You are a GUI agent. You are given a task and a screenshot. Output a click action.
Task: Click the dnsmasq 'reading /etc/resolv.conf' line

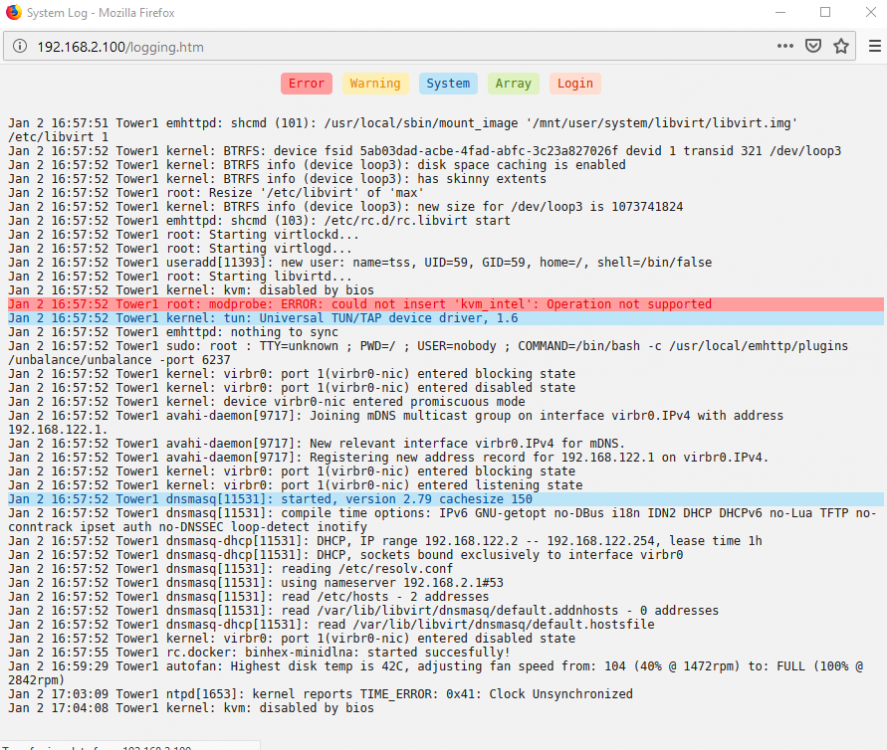(x=230, y=569)
